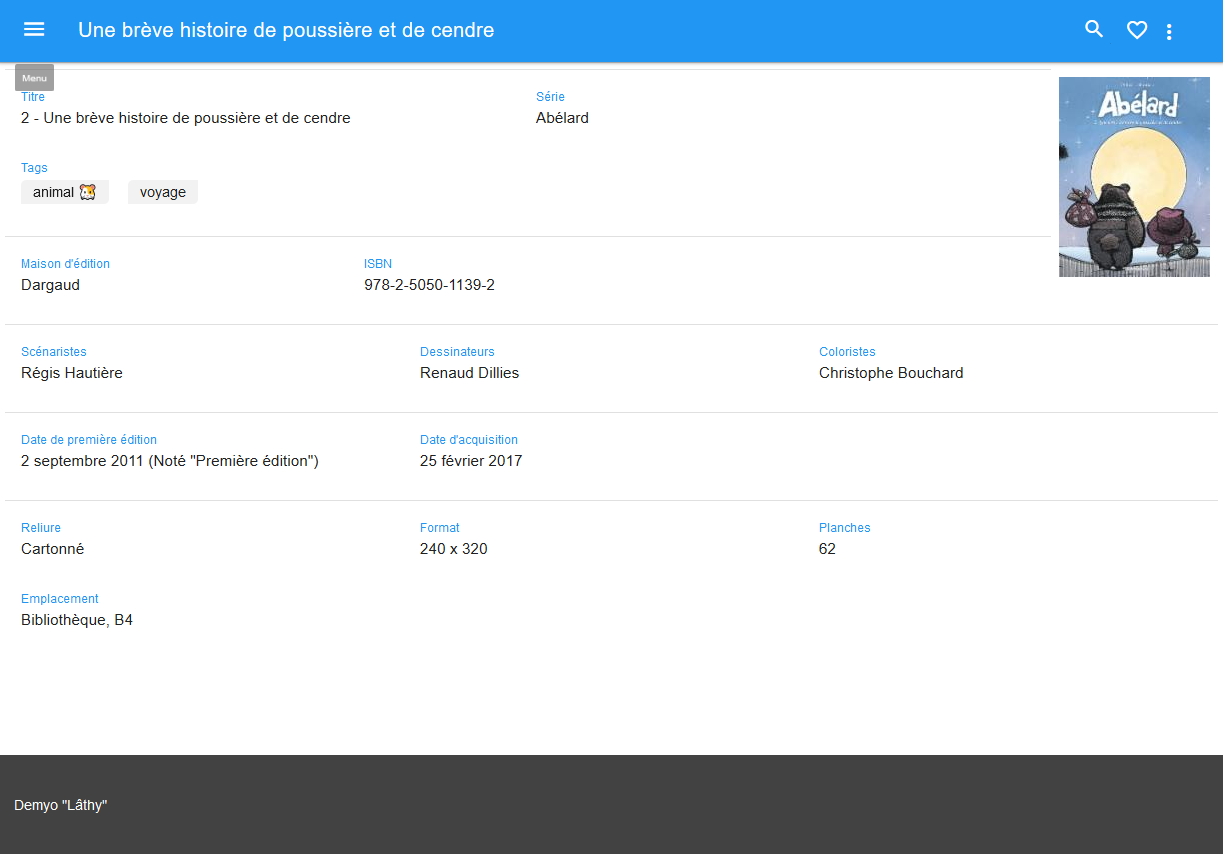
Task: Click the acquisition date "25 février 2017"
Action: point(471,461)
